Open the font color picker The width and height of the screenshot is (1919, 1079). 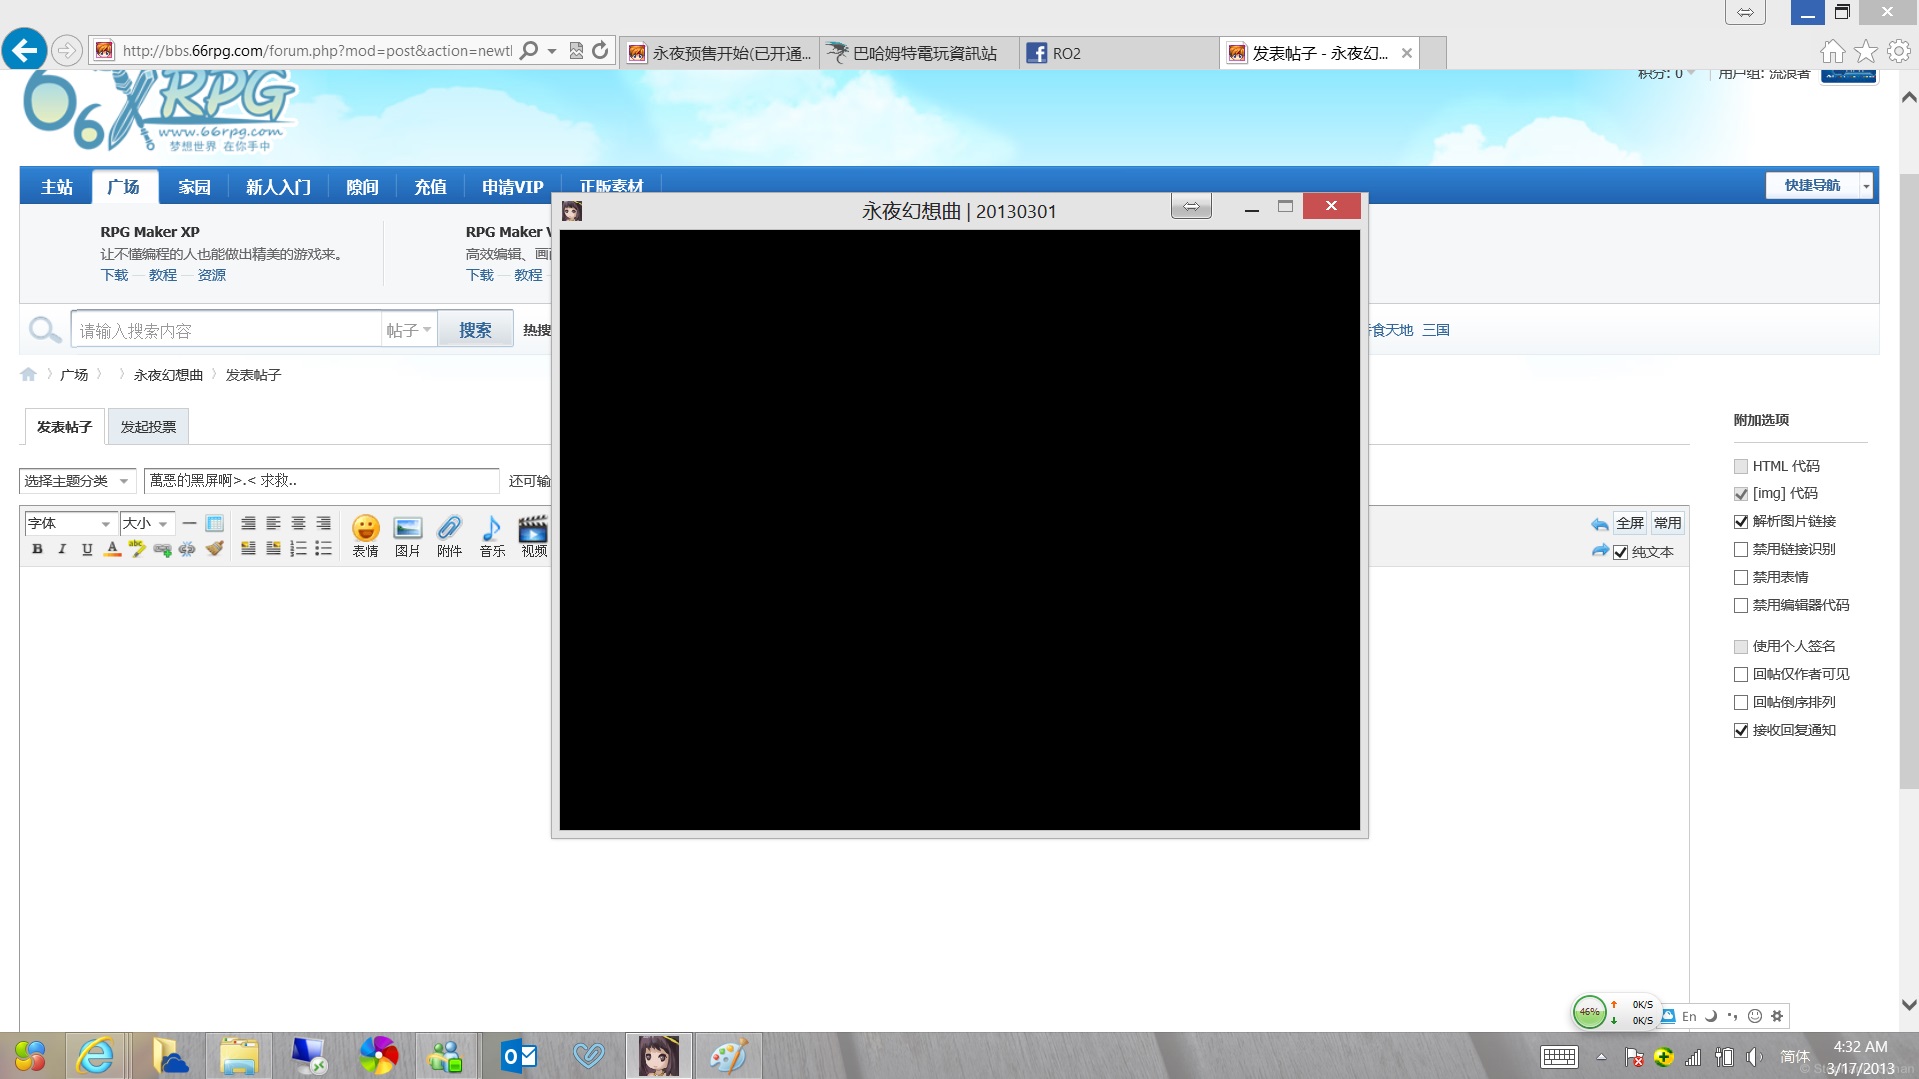pos(112,549)
